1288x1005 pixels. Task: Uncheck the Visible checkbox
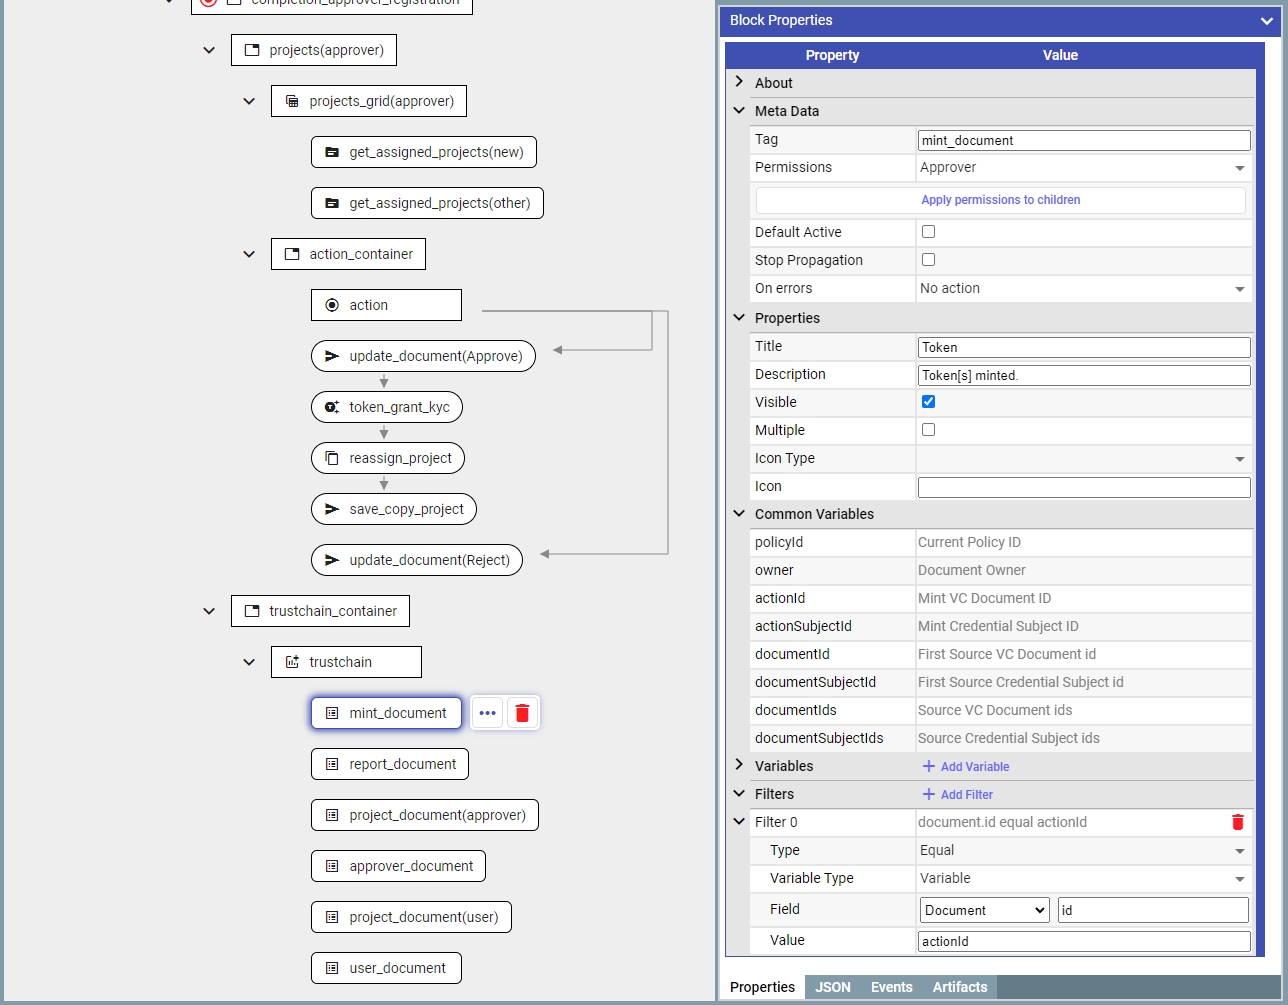928,402
